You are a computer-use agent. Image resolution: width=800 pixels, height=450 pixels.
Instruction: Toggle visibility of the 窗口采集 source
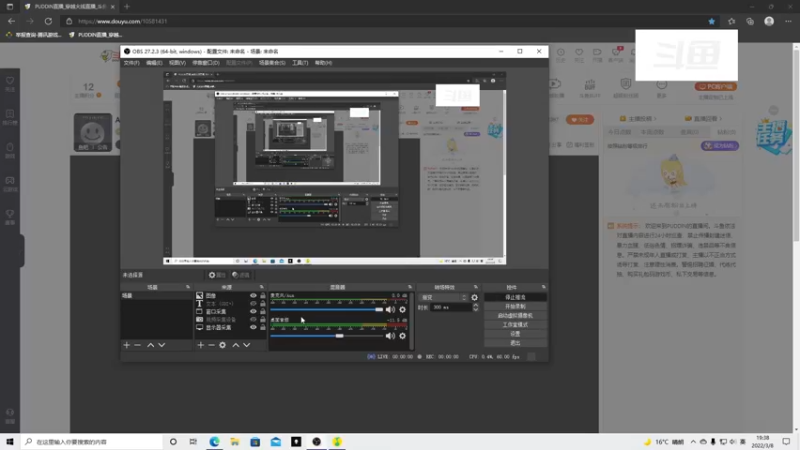[253, 311]
